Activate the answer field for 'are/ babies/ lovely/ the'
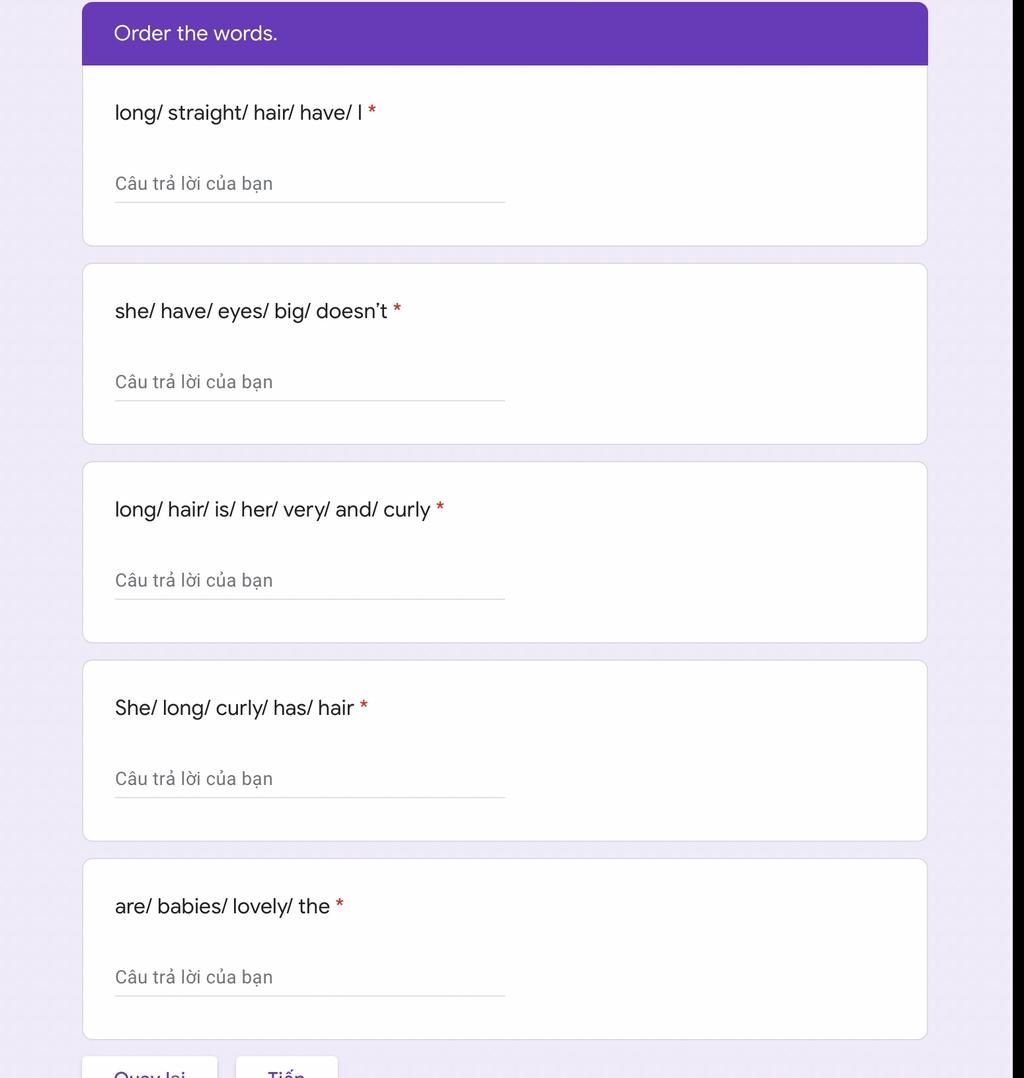1024x1078 pixels. pos(309,978)
